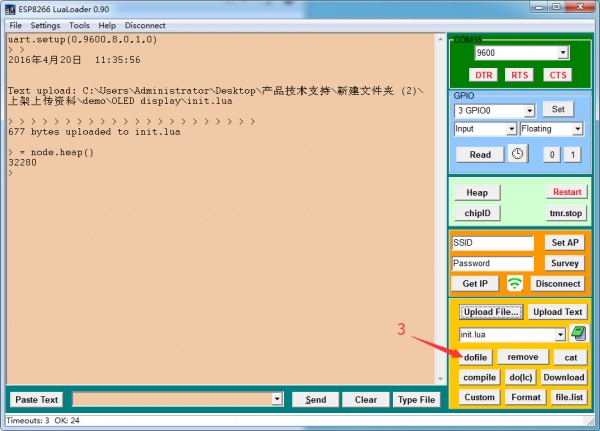Click the '677 bytes uploaded to init.lua' line
Image resolution: width=600 pixels, height=431 pixels.
point(94,132)
